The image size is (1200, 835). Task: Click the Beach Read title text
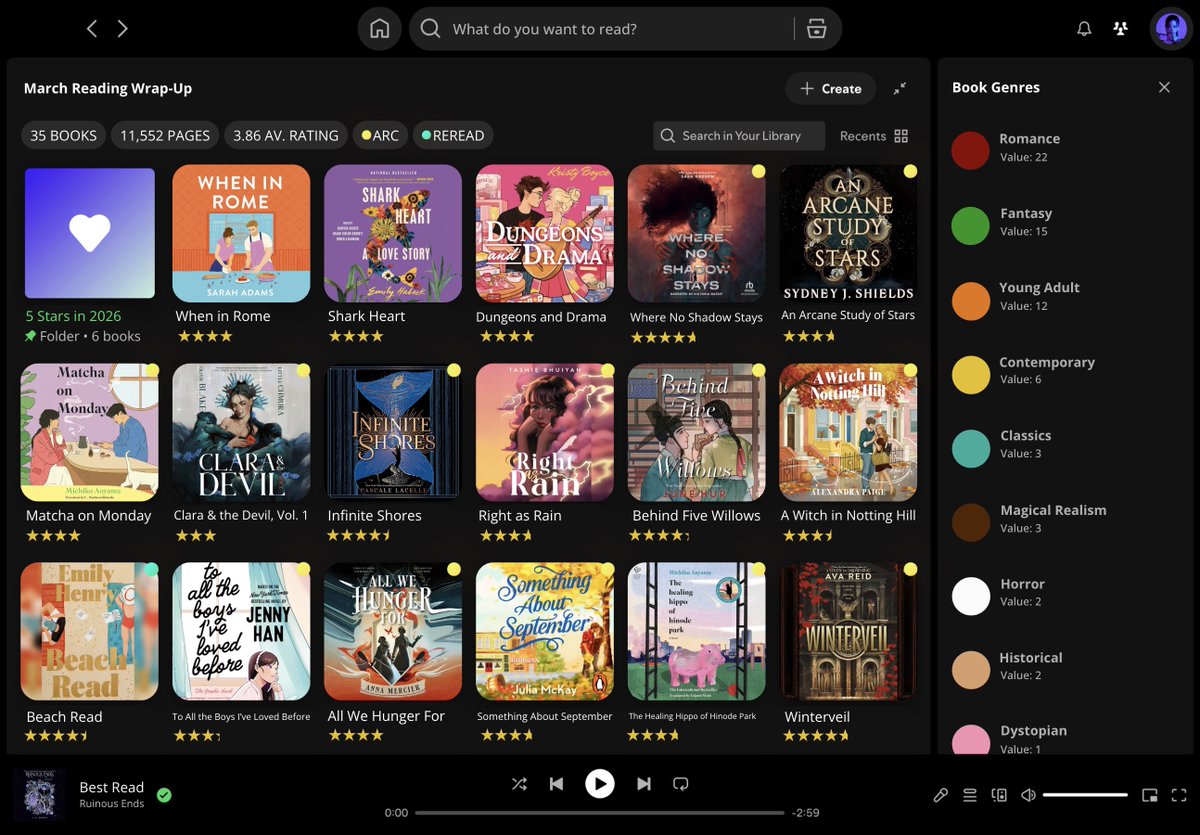tap(64, 717)
